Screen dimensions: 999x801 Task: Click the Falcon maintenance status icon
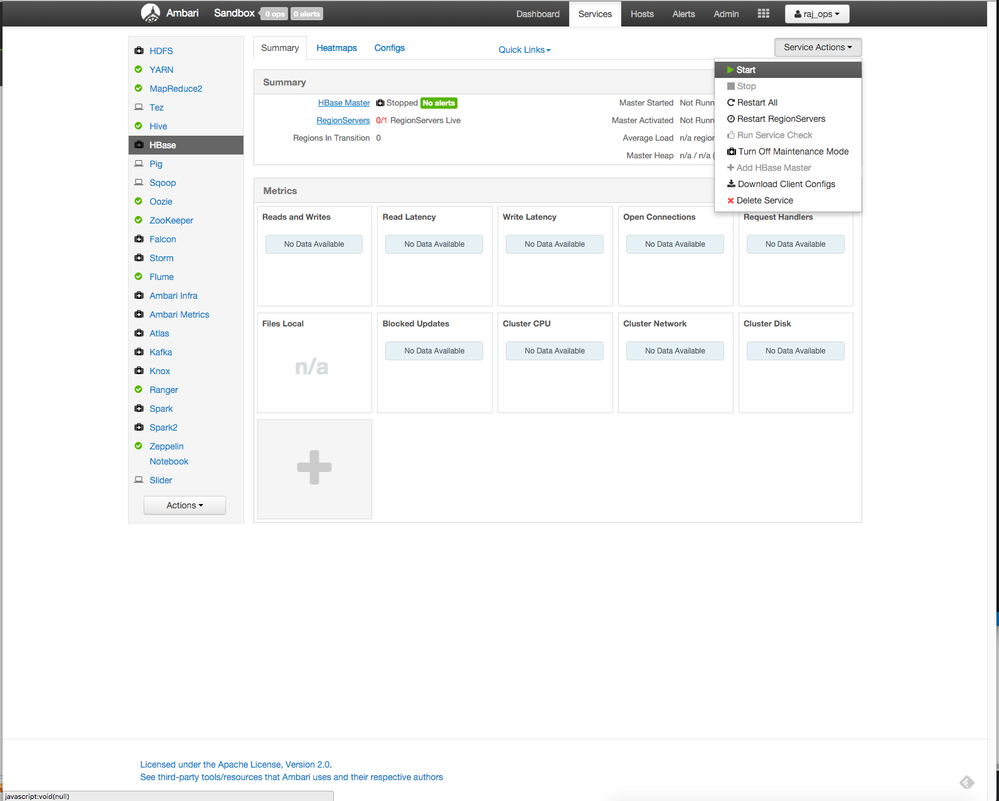coord(138,239)
